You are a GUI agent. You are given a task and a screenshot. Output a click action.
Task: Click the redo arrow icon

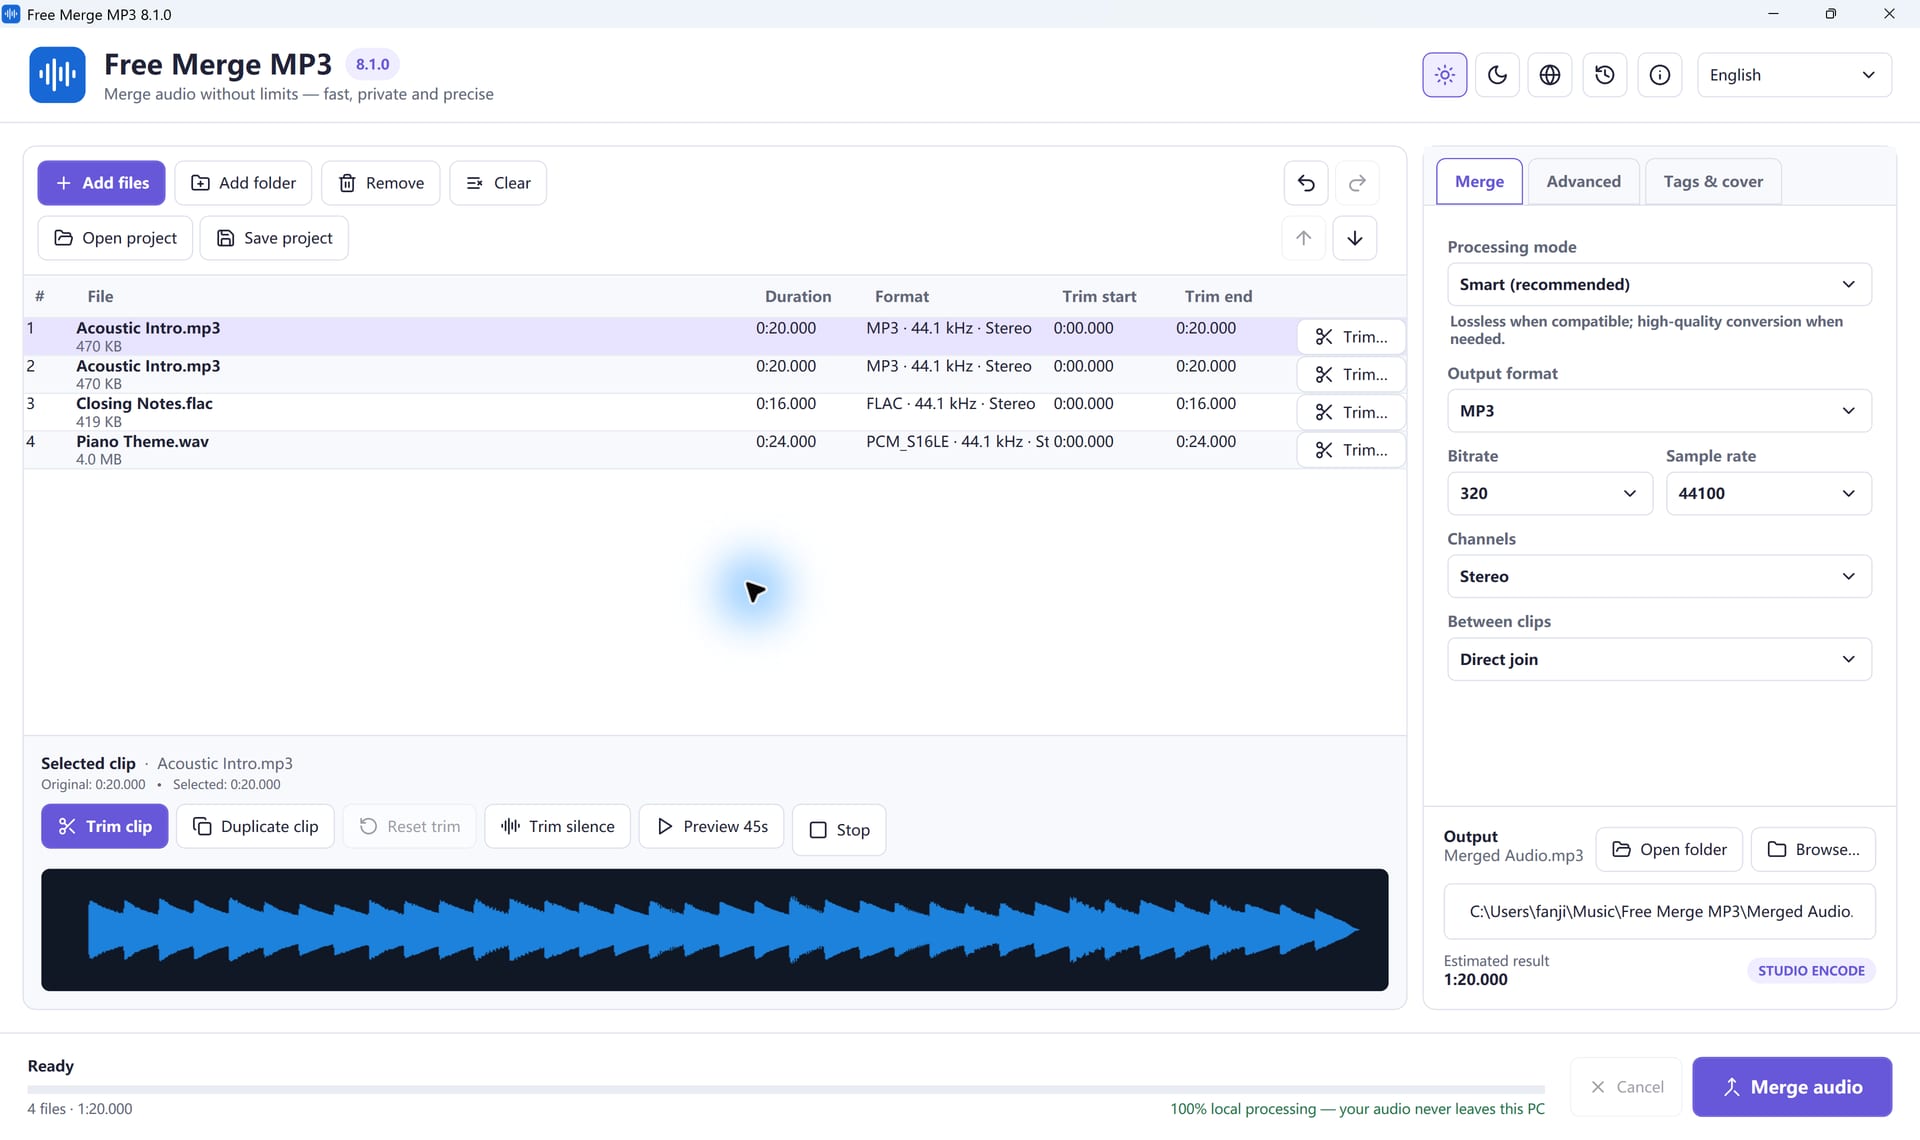1357,183
